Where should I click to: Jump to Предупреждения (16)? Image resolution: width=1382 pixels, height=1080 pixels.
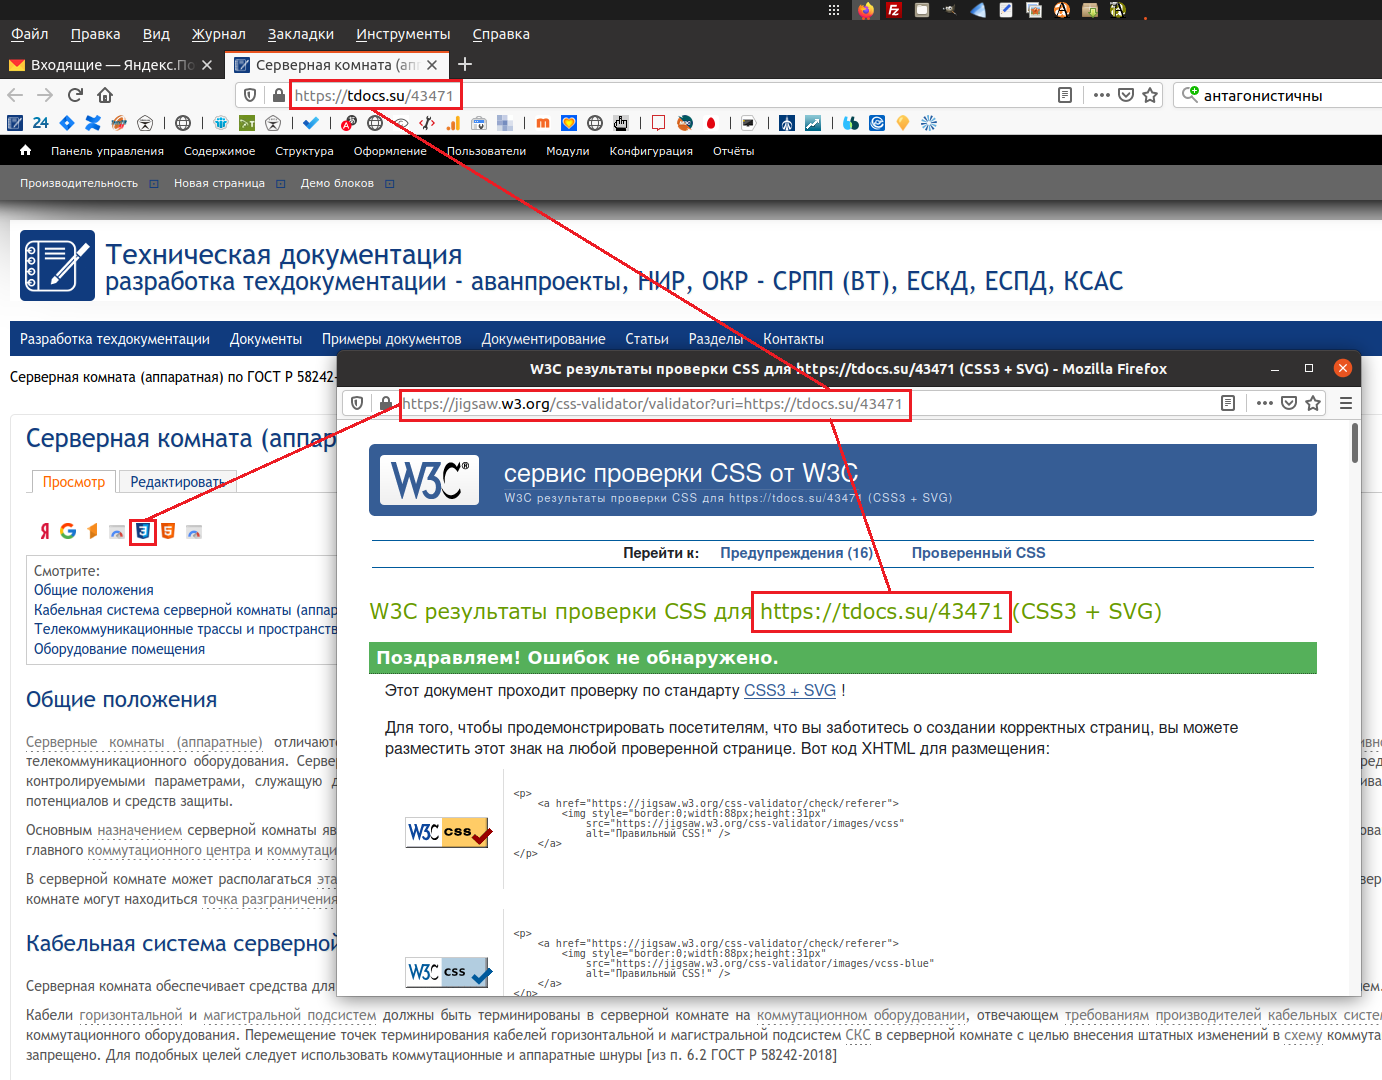796,553
